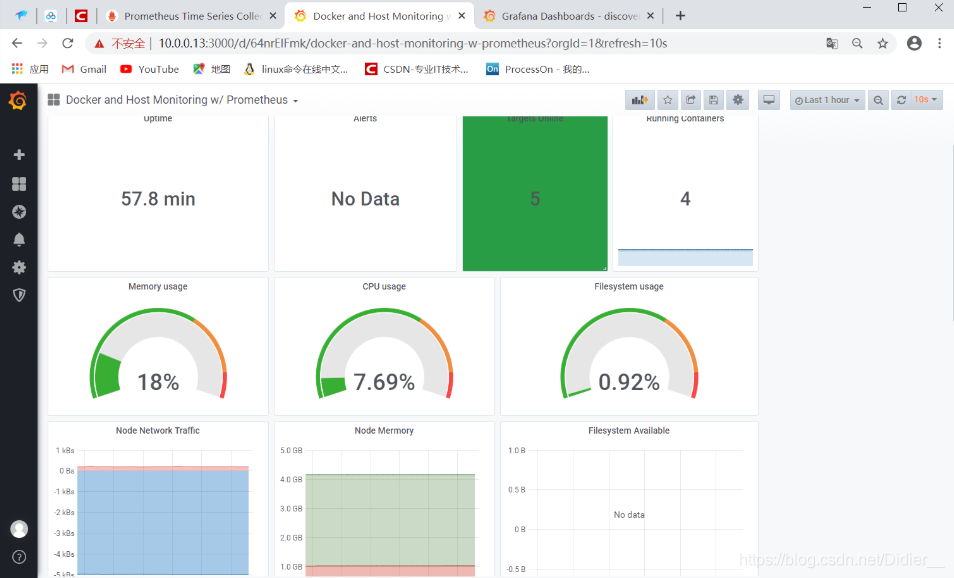Switch to the pinned cloud icon tab
The width and height of the screenshot is (954, 578).
(x=51, y=16)
